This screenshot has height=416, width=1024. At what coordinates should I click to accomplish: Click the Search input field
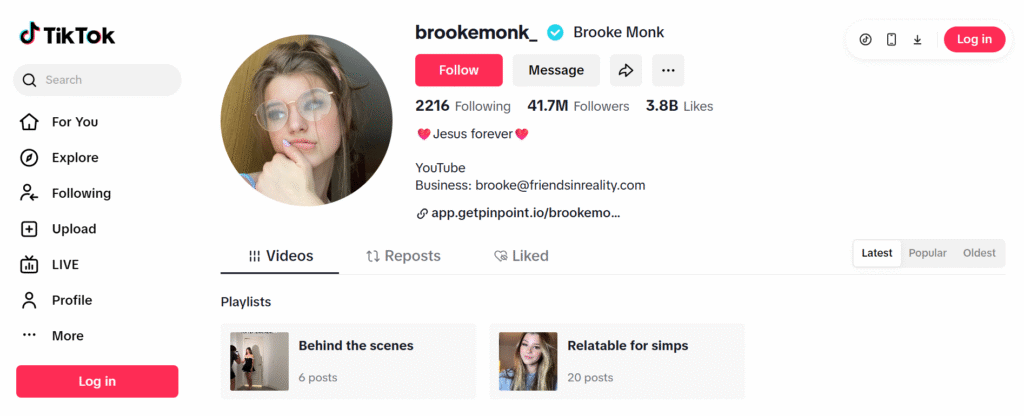point(105,80)
